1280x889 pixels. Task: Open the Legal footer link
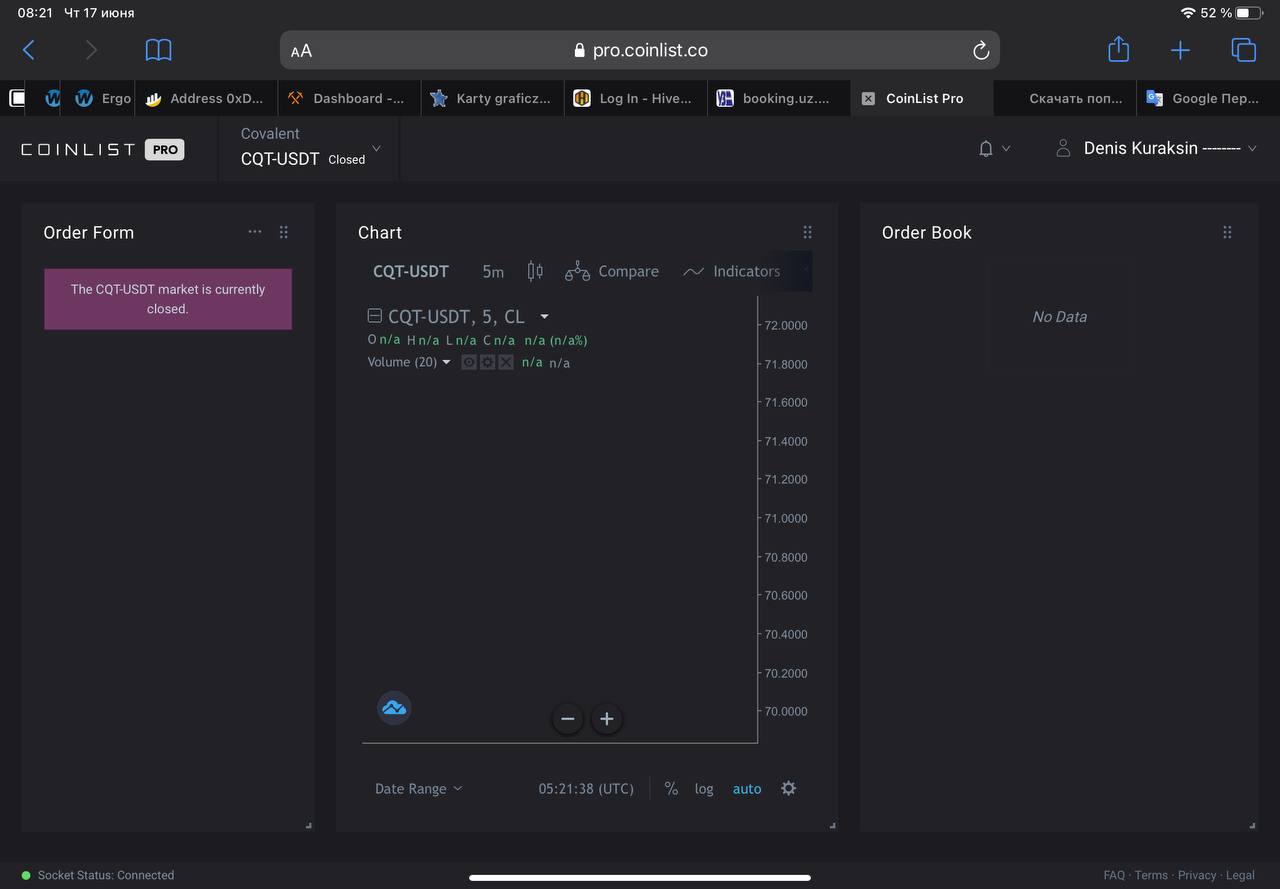1240,875
